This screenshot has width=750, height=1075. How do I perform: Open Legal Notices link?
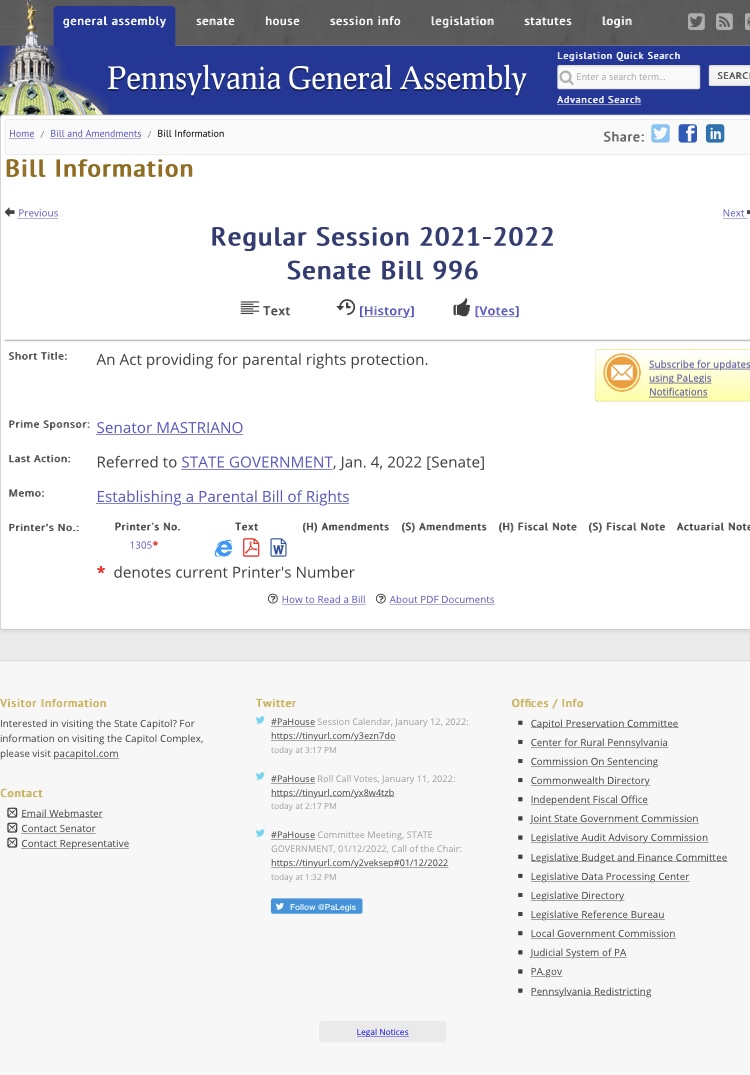(x=383, y=1032)
